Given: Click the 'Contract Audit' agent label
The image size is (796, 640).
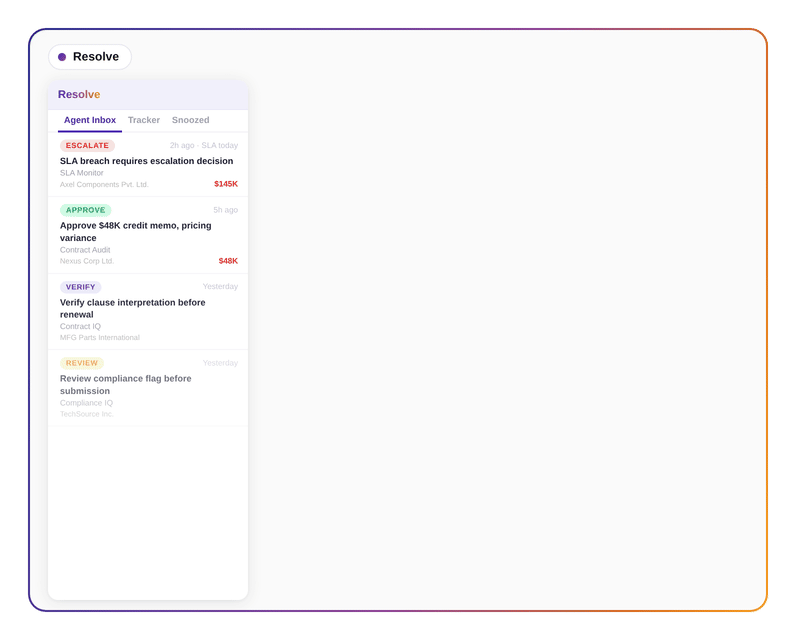Looking at the screenshot, I should coord(85,250).
